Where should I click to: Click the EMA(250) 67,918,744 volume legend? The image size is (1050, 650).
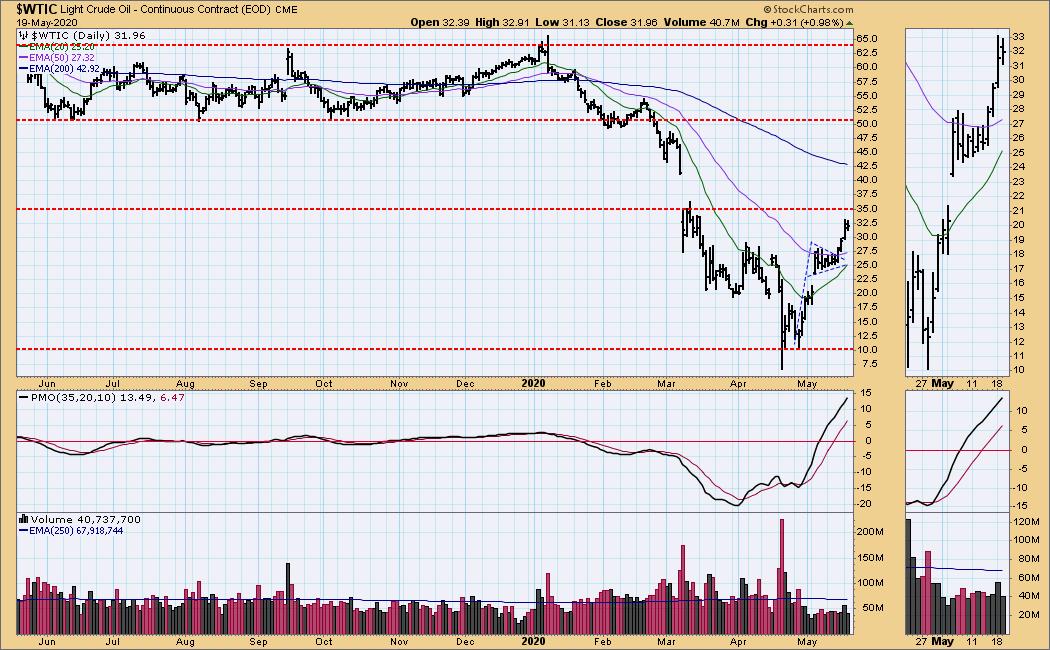pos(76,531)
